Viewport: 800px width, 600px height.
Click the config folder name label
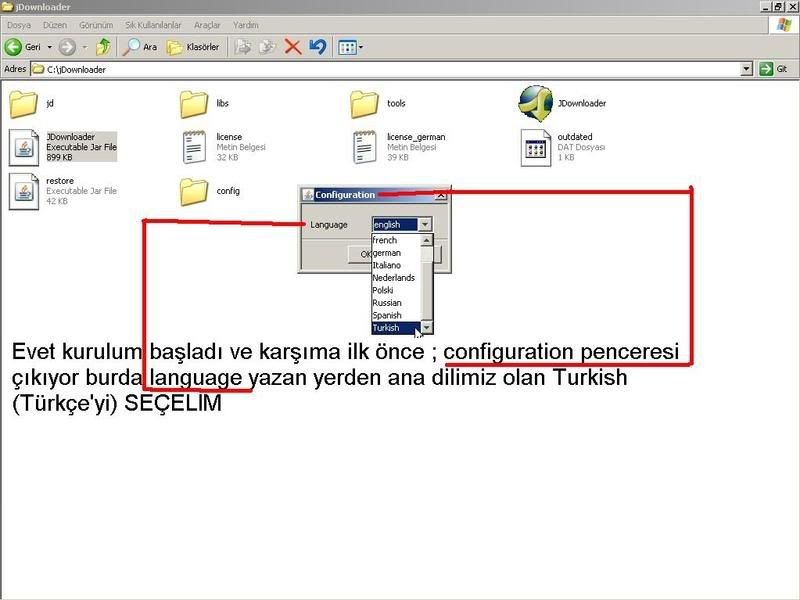point(228,191)
